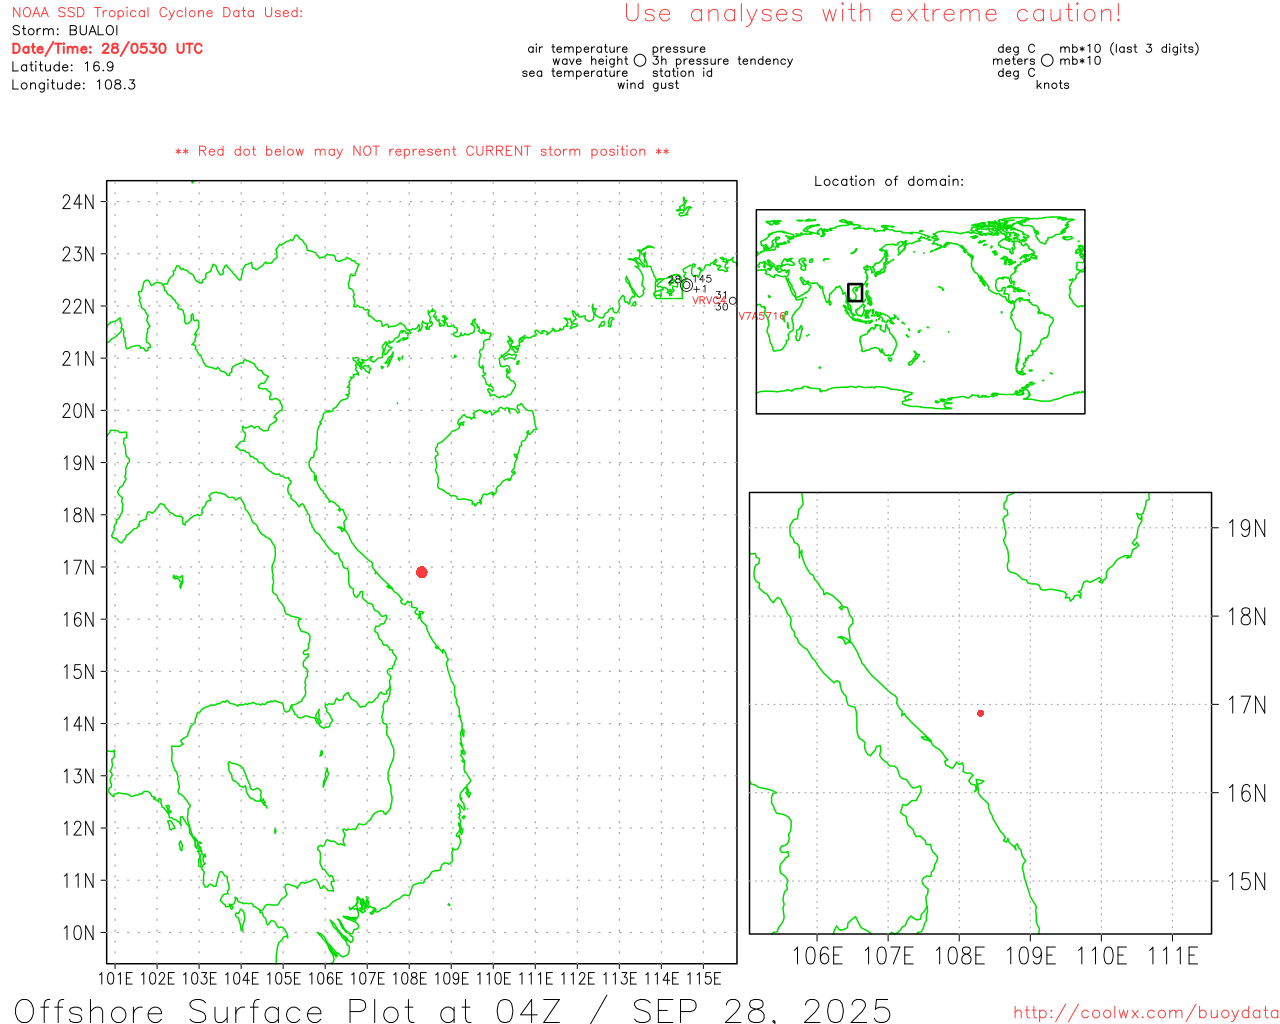The image size is (1280, 1024).
Task: Click the 19N label beside inset map
Action: point(1246,529)
